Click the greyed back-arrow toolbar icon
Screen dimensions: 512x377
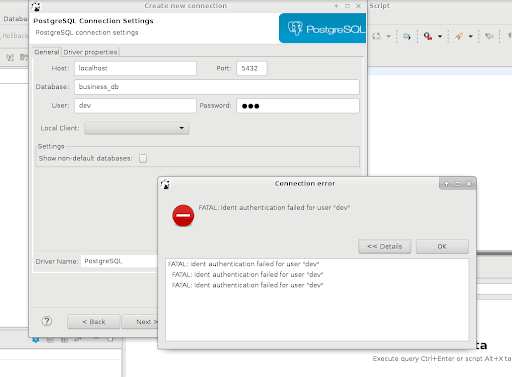[x=489, y=36]
